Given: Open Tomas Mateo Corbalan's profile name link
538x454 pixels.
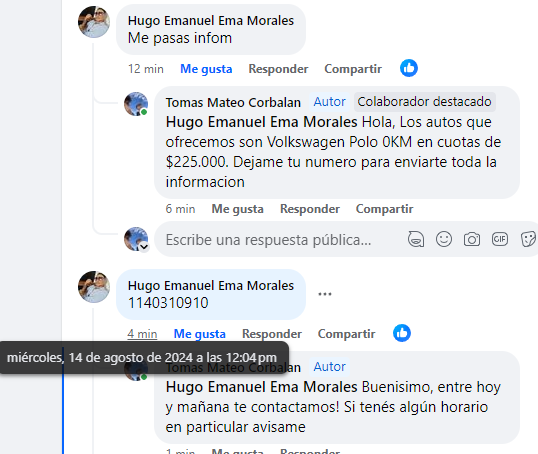Looking at the screenshot, I should [x=233, y=103].
